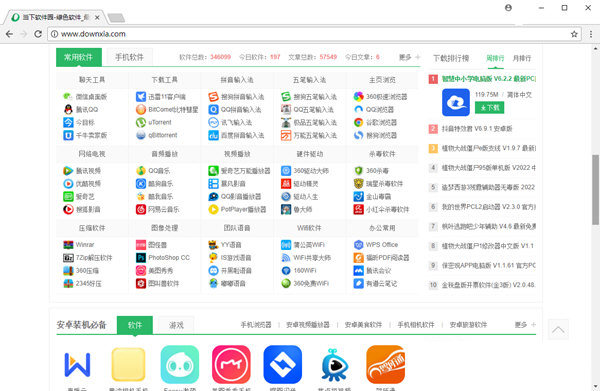600x391 pixels.
Task: Open the Winrar icon
Action: click(68, 244)
